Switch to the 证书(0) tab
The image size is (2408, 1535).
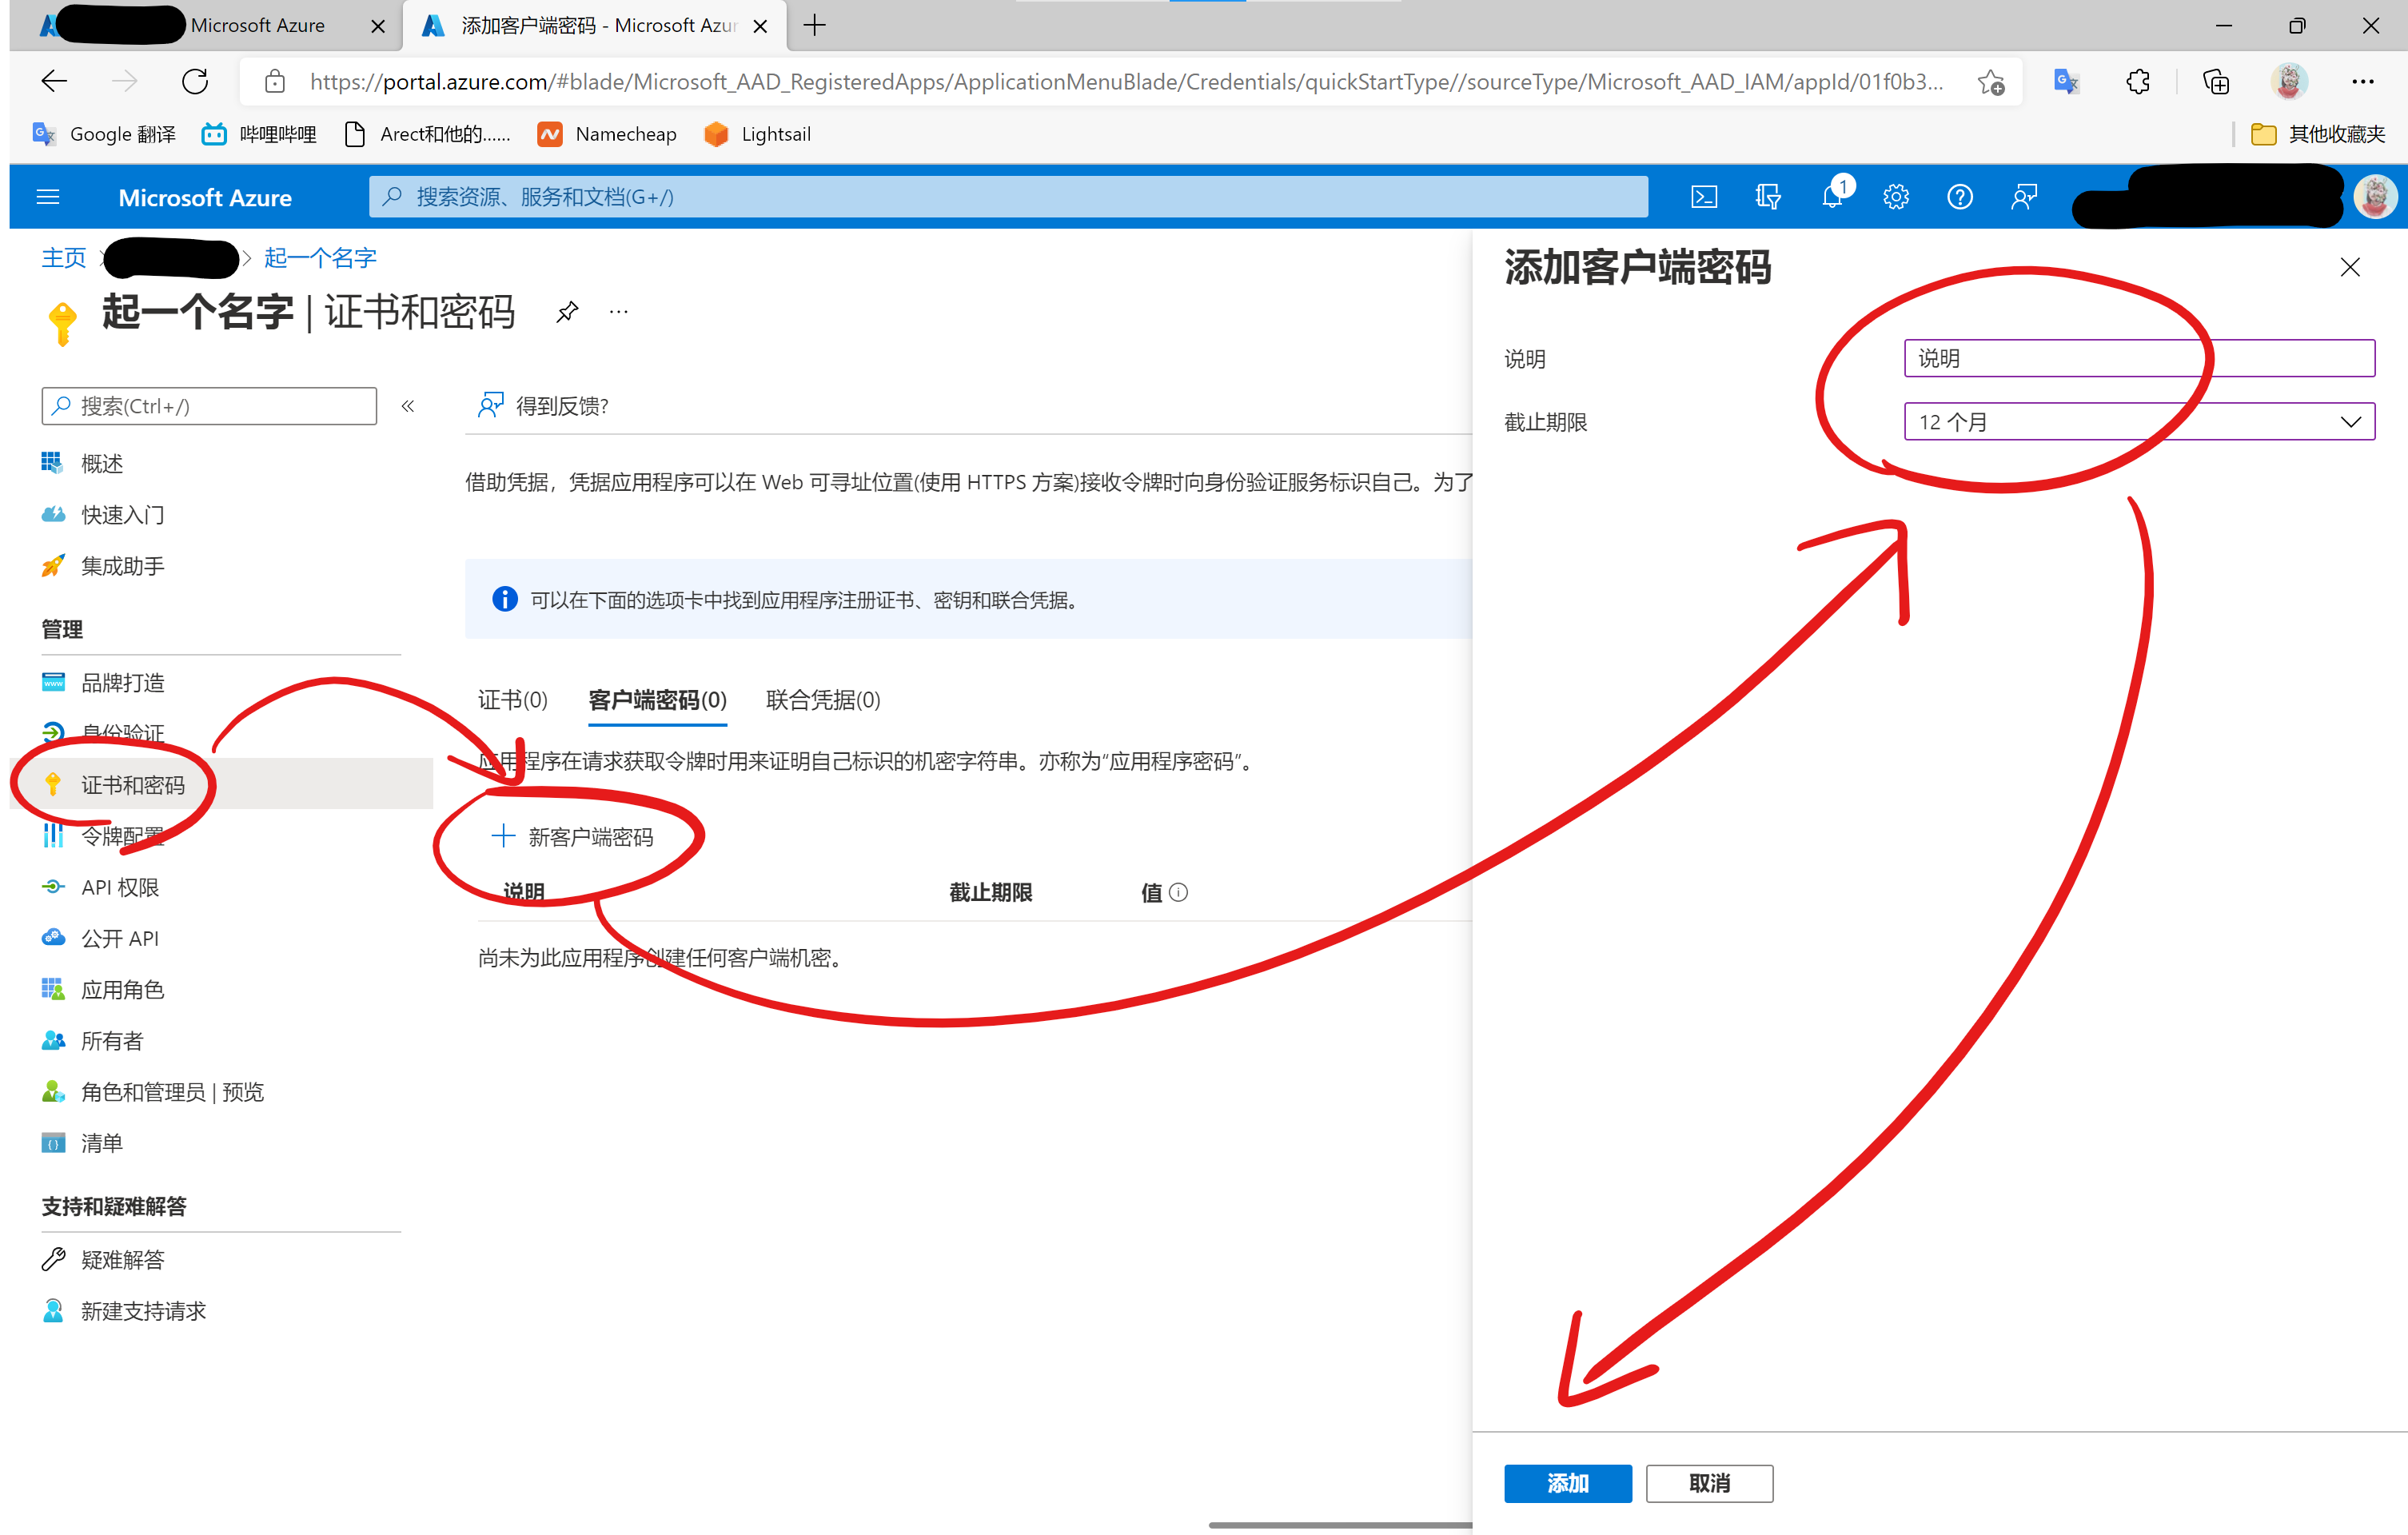click(512, 700)
